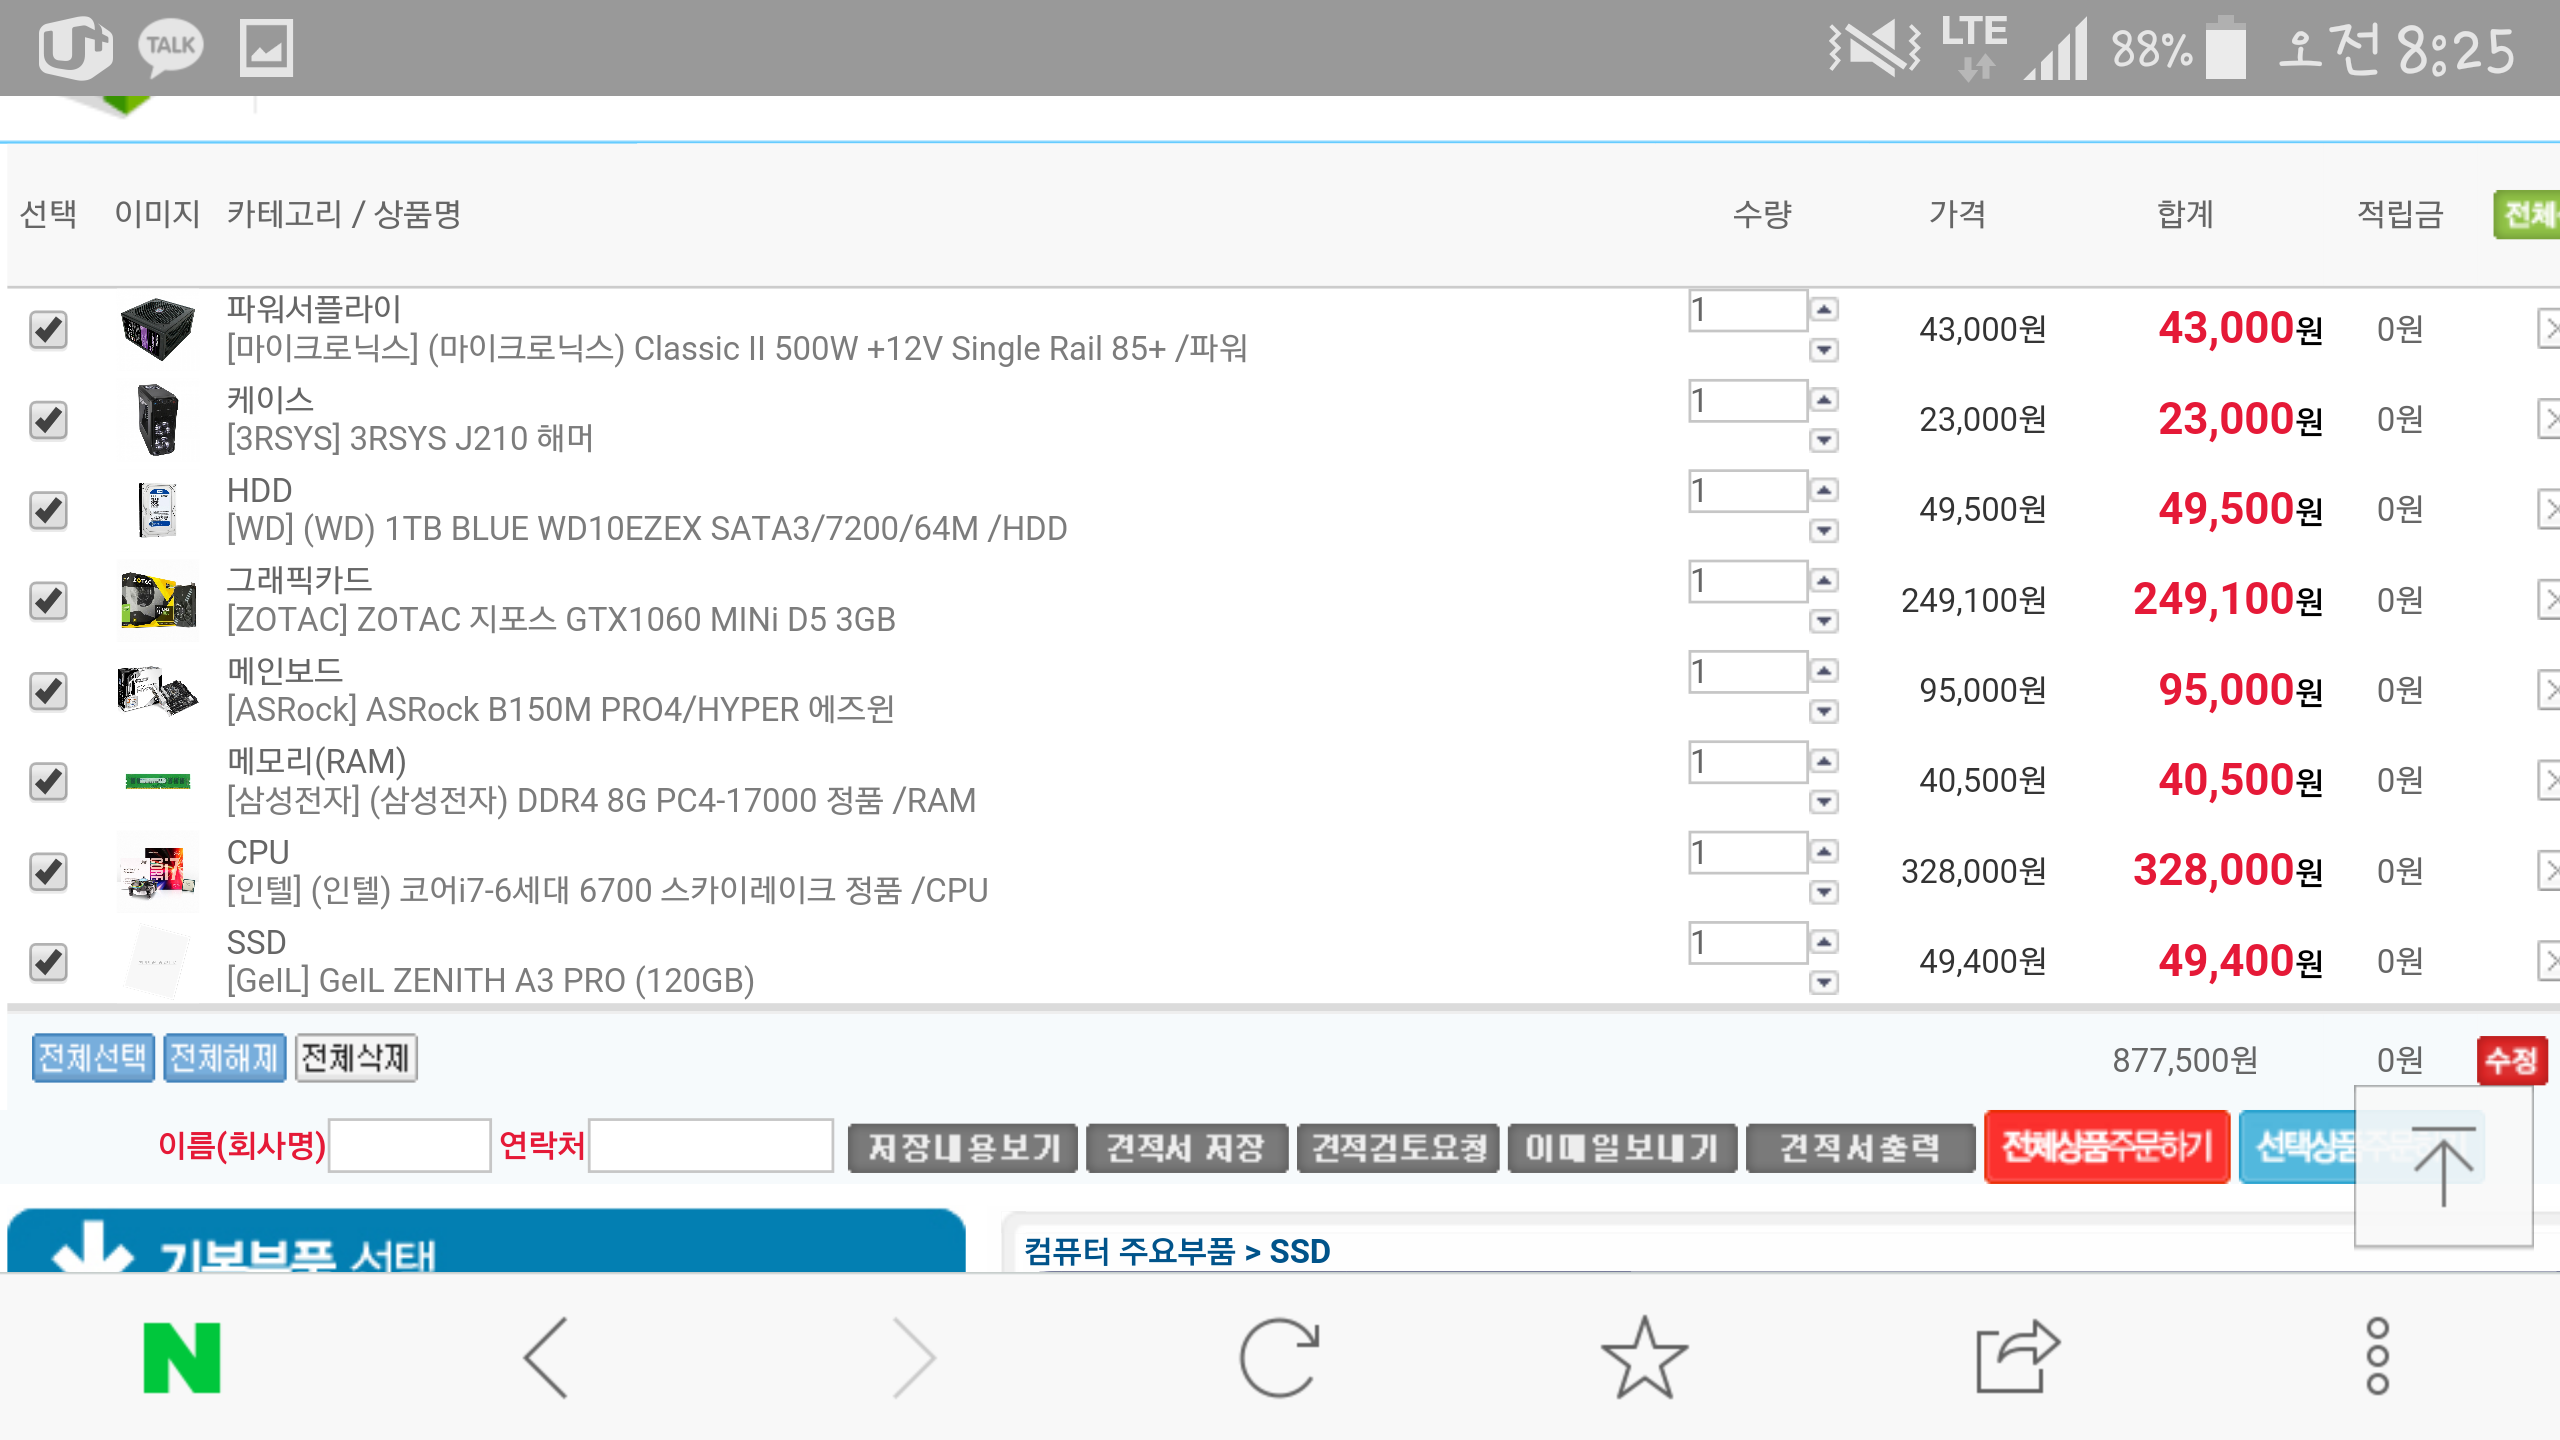The width and height of the screenshot is (2560, 1440).
Task: Bookmark the page with the star icon
Action: tap(1643, 1357)
